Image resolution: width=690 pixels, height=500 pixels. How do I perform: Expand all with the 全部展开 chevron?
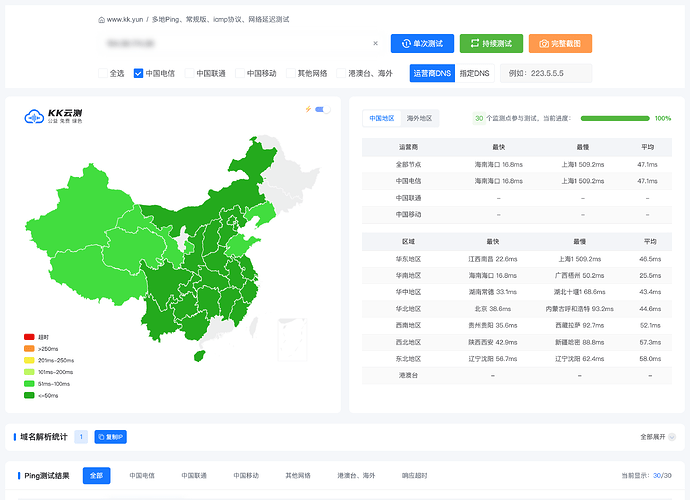coord(672,437)
